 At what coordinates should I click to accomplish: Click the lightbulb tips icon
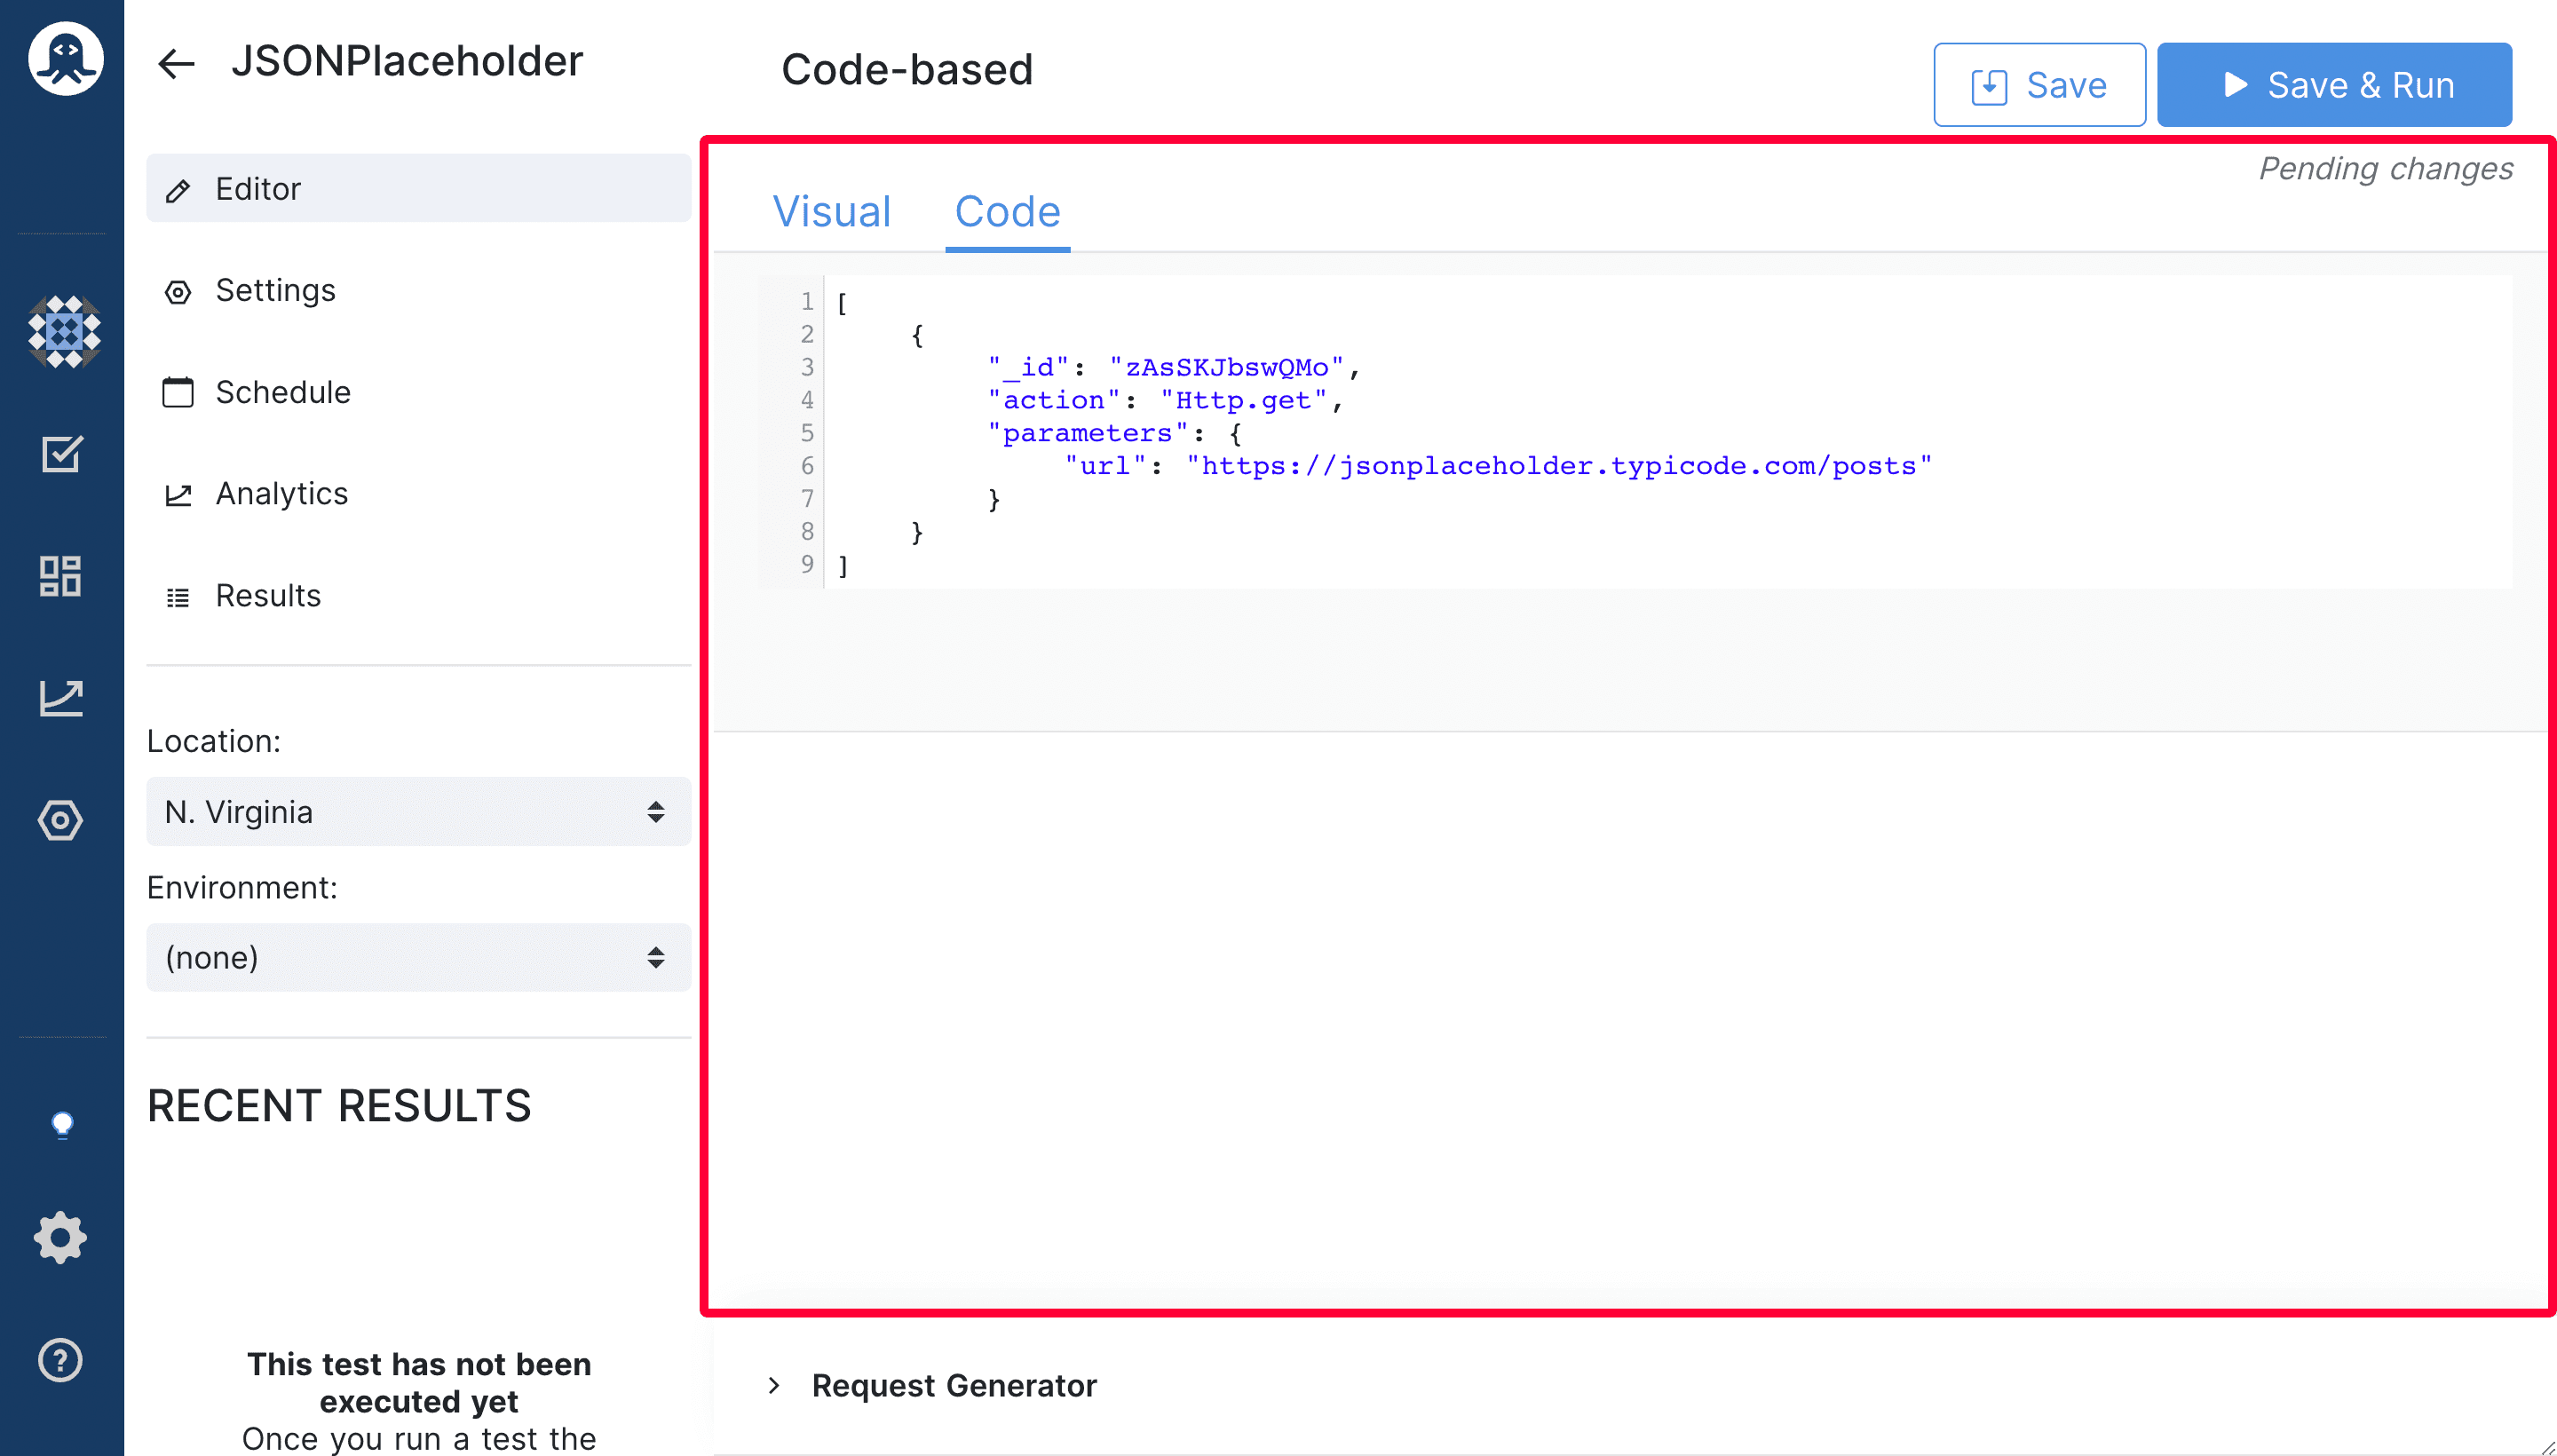point(62,1125)
